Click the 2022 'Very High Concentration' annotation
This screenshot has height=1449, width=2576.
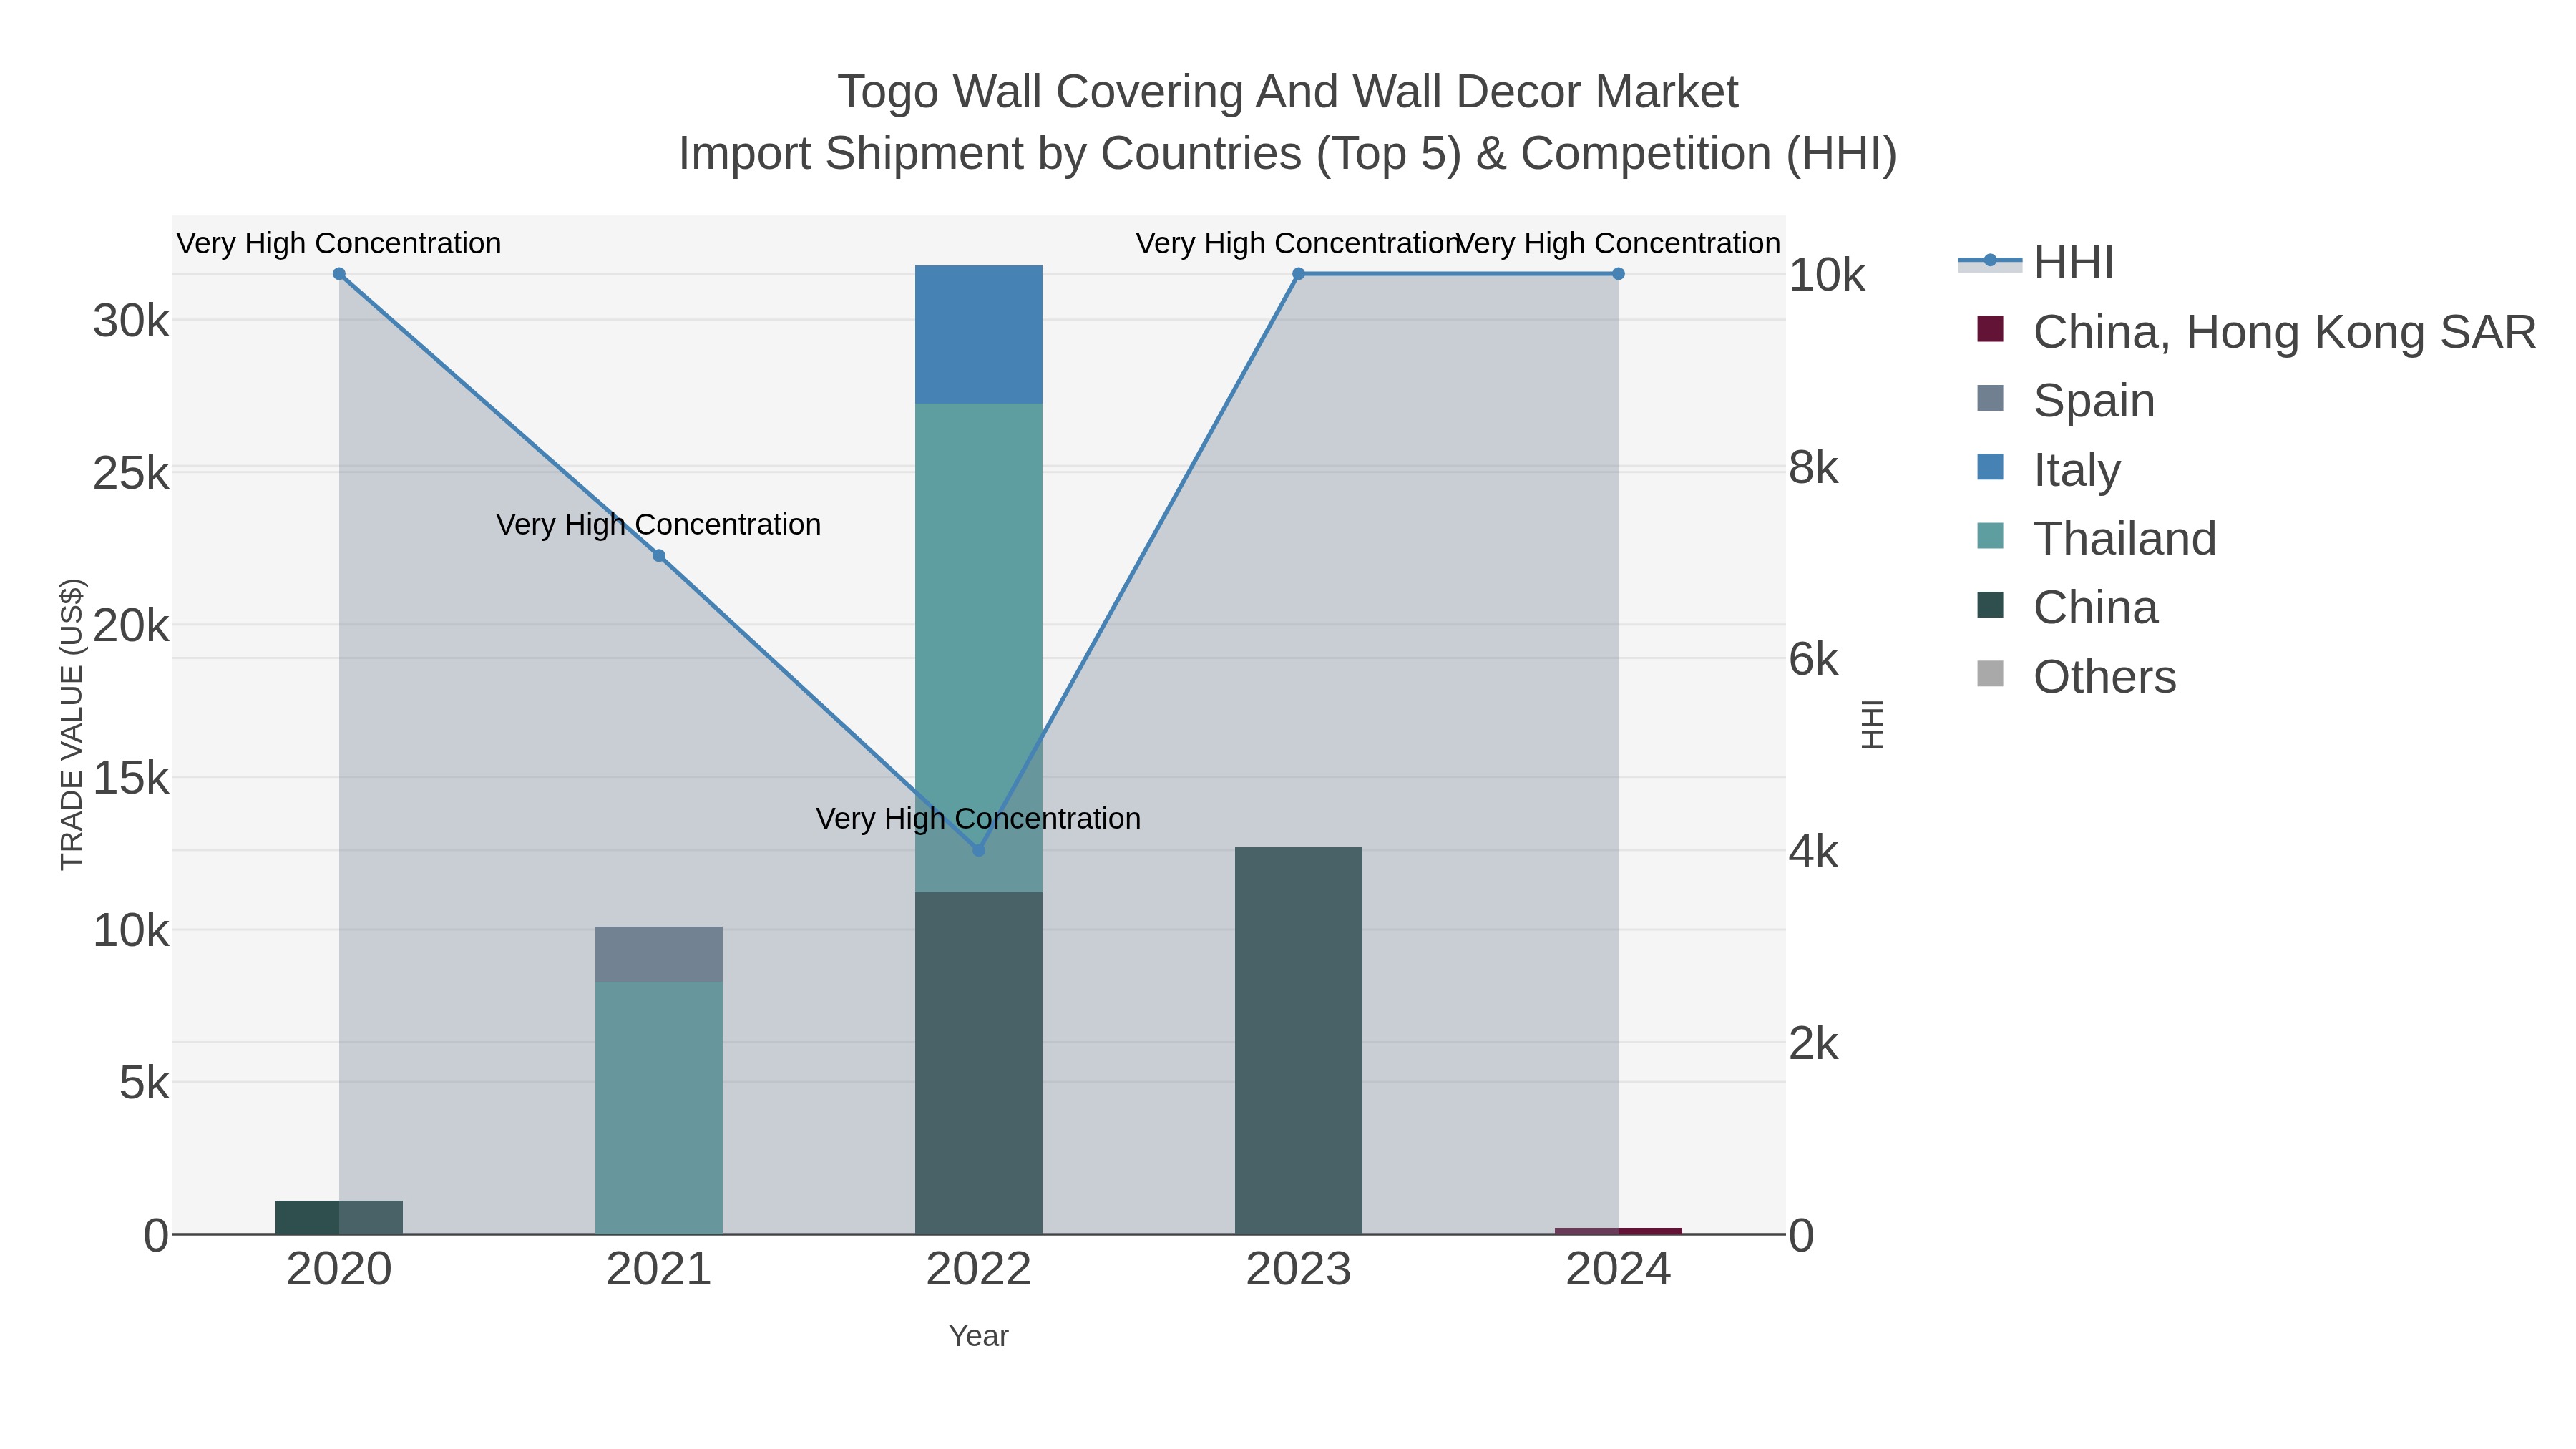point(979,818)
